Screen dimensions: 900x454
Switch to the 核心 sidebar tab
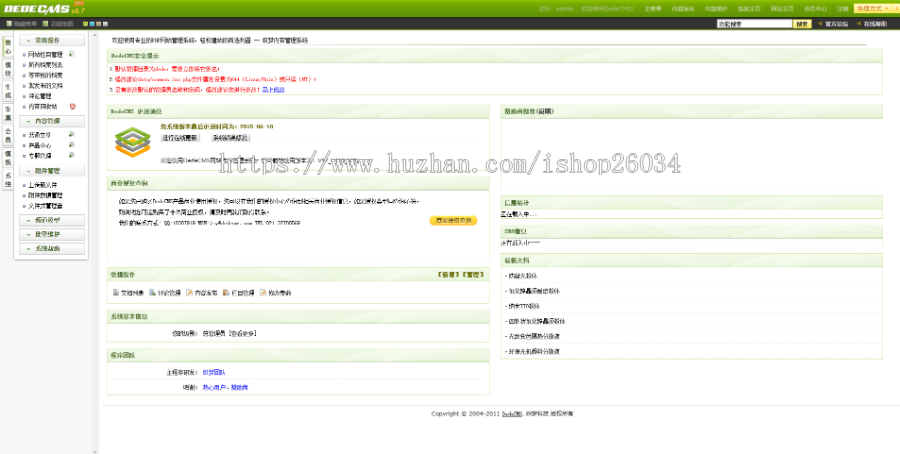pyautogui.click(x=7, y=47)
